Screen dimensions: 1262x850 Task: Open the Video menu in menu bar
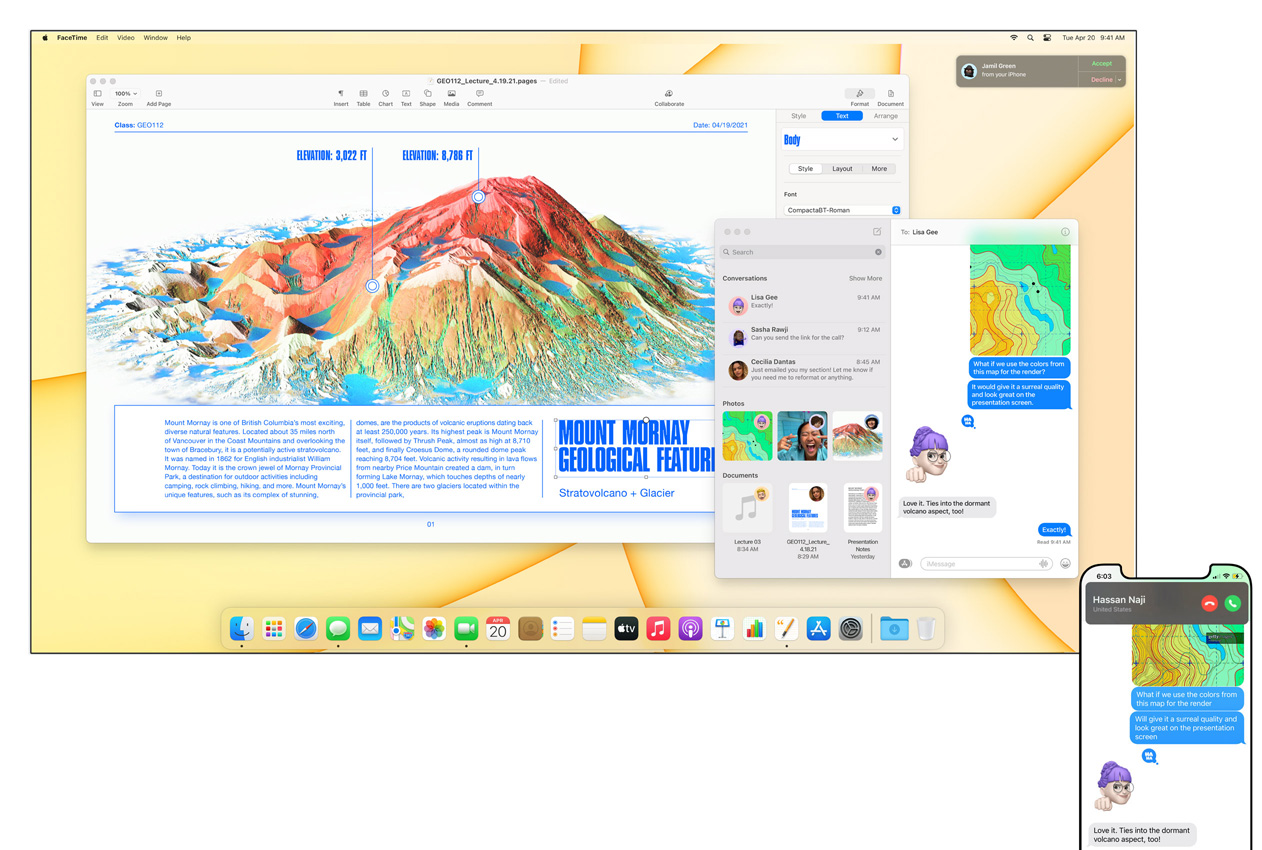click(126, 38)
